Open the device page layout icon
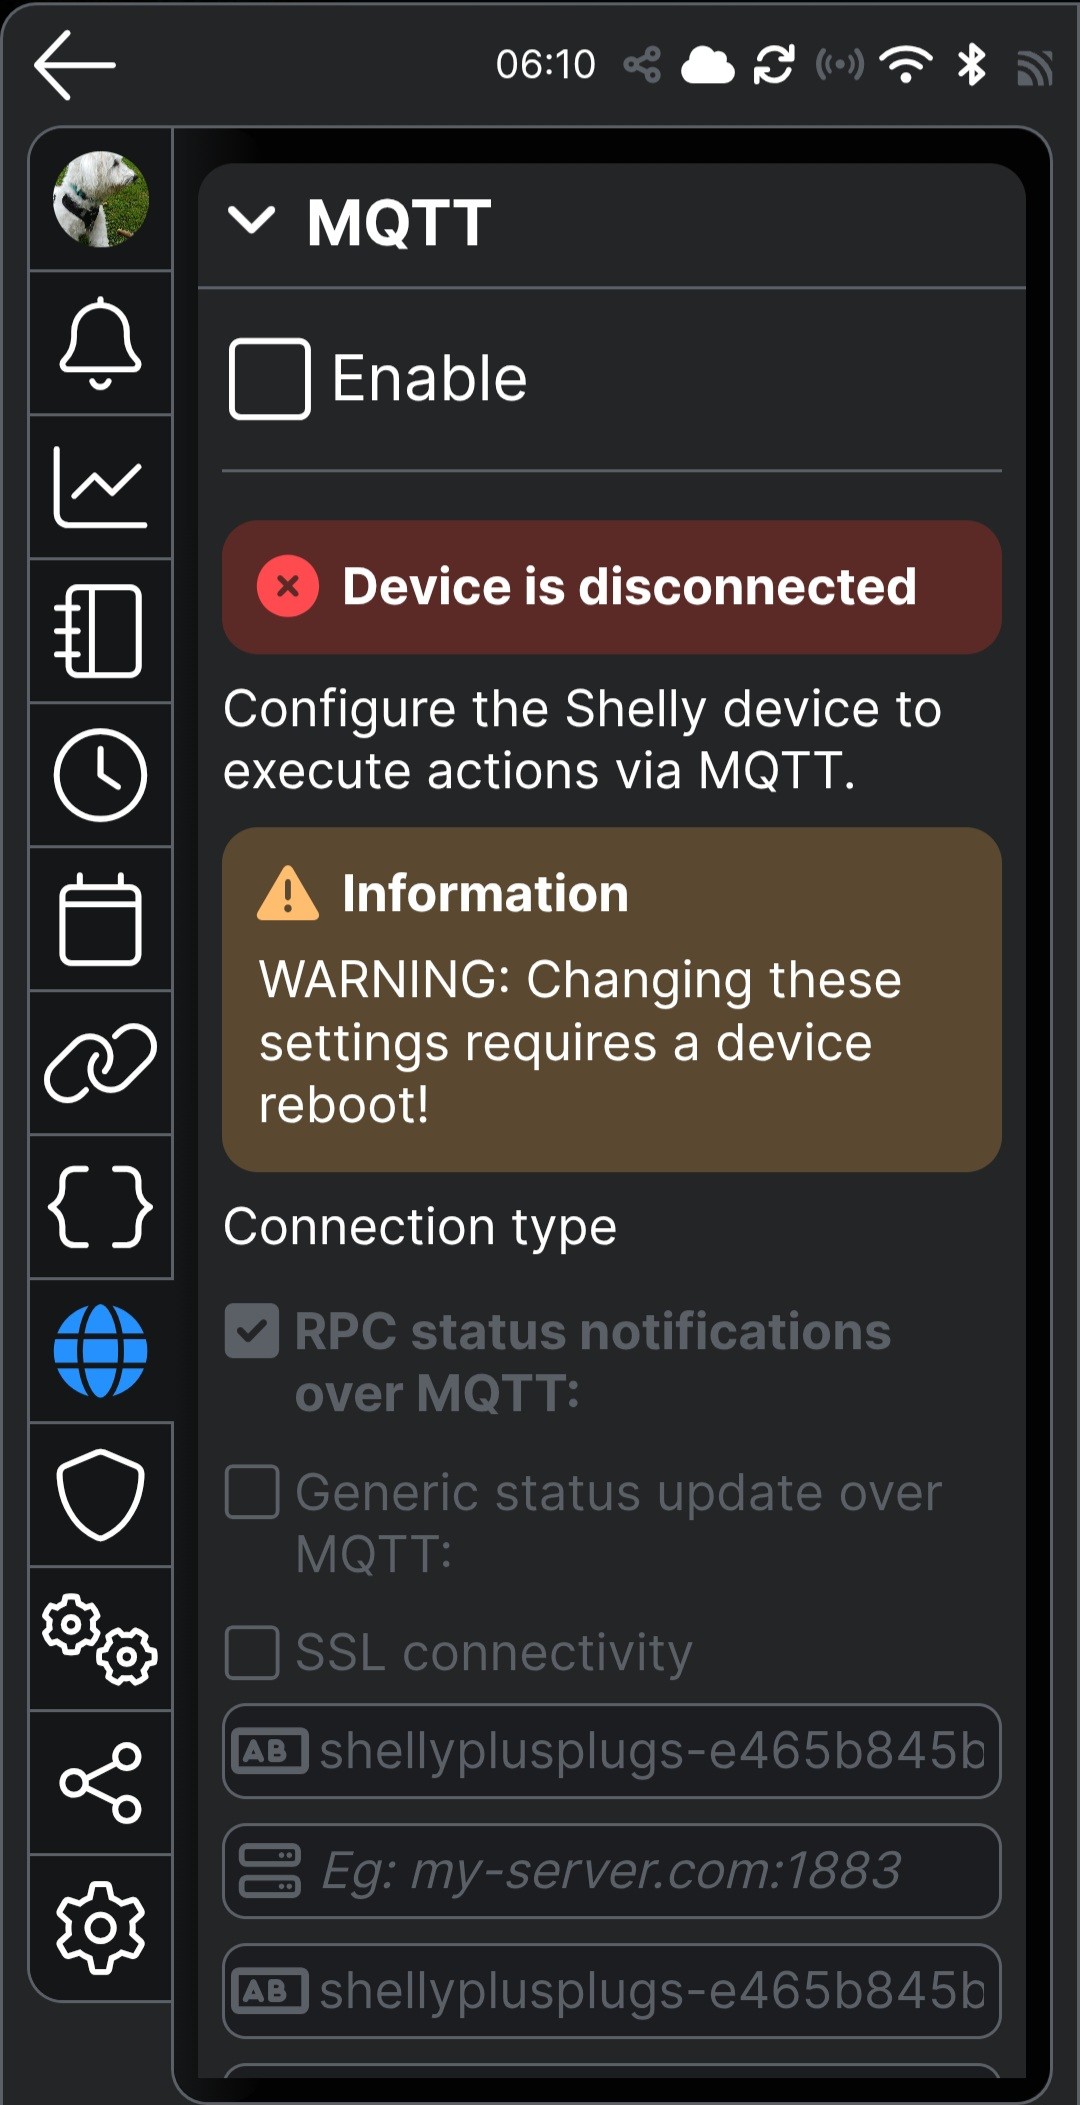Image resolution: width=1080 pixels, height=2105 pixels. [100, 631]
